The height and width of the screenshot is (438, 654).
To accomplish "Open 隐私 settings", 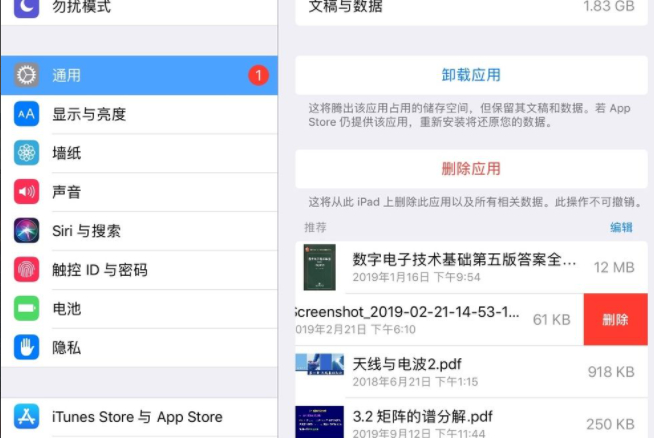I will (x=139, y=347).
